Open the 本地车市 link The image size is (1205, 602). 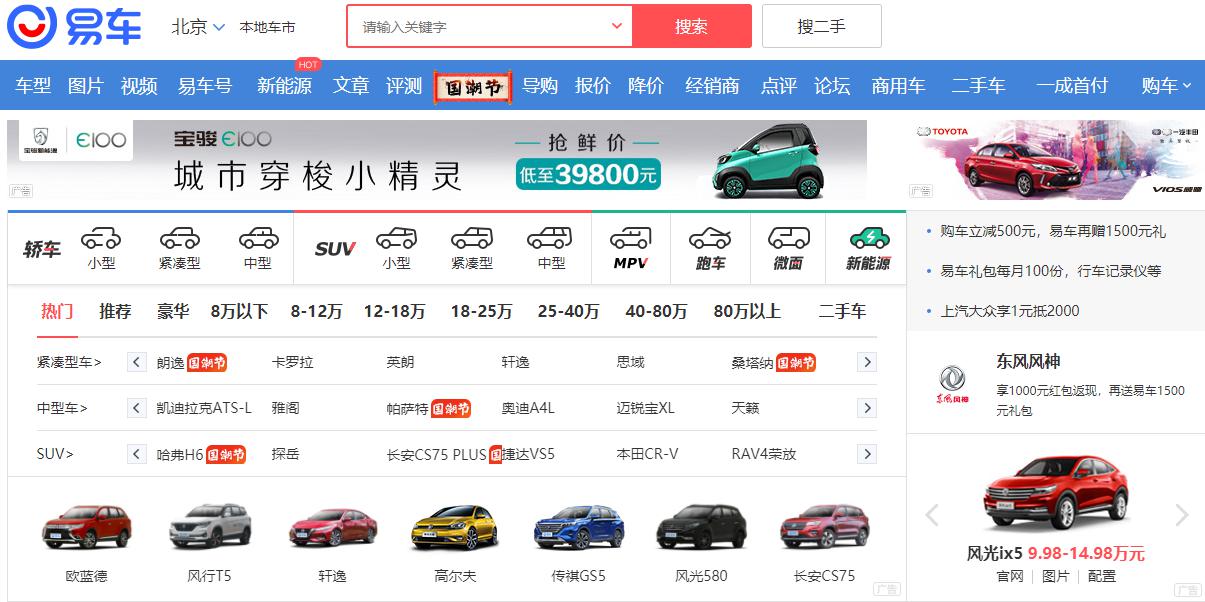[x=267, y=27]
